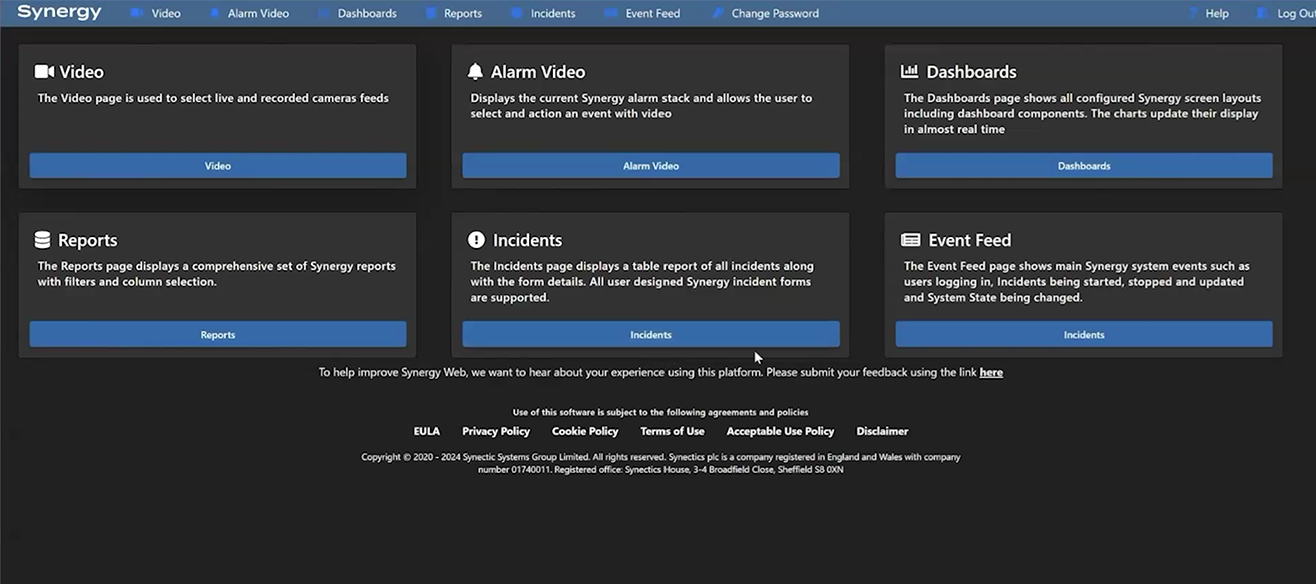
Task: Click the blue Video button in the Video card
Action: 218,166
